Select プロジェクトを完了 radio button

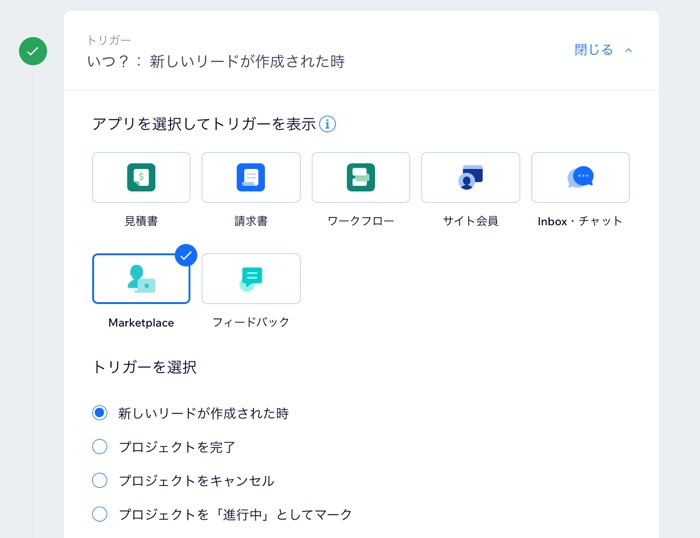(x=99, y=447)
